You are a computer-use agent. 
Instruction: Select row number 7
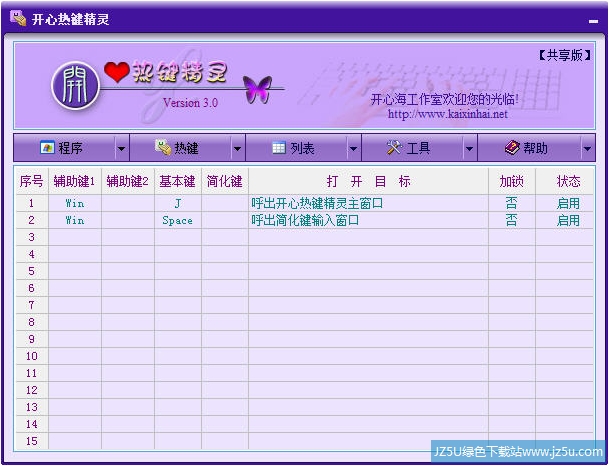pos(31,305)
